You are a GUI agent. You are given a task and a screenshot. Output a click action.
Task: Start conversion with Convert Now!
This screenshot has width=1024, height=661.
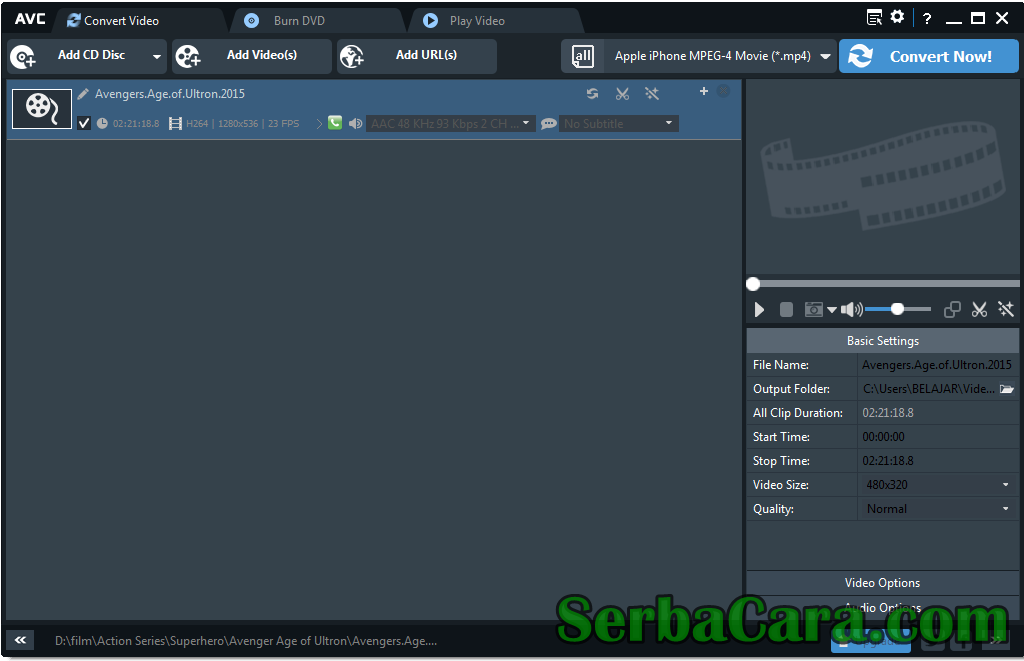tap(928, 56)
